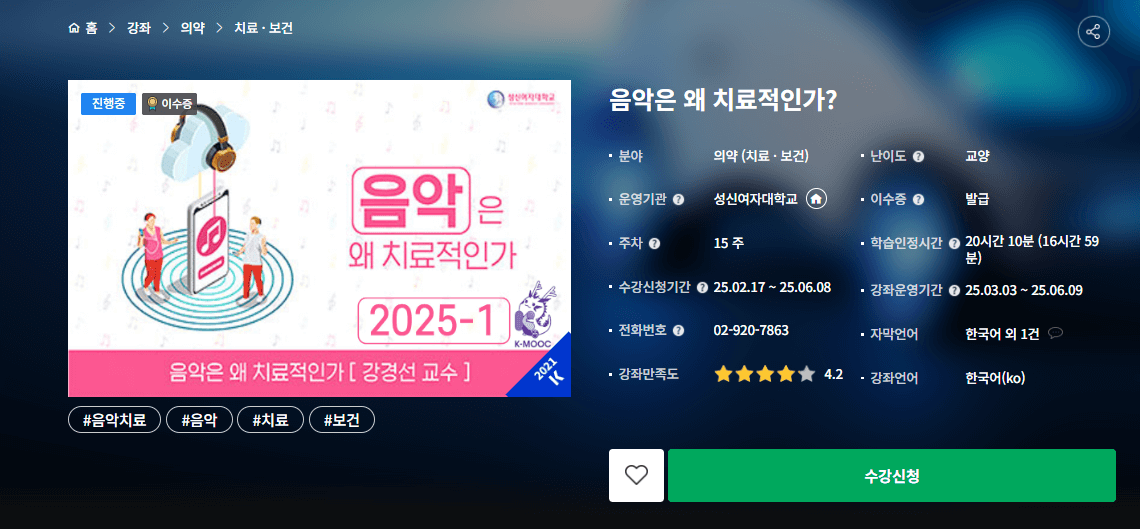Screen dimensions: 1140x529
Task: Open 강좌 breadcrumb link
Action: pos(138,28)
